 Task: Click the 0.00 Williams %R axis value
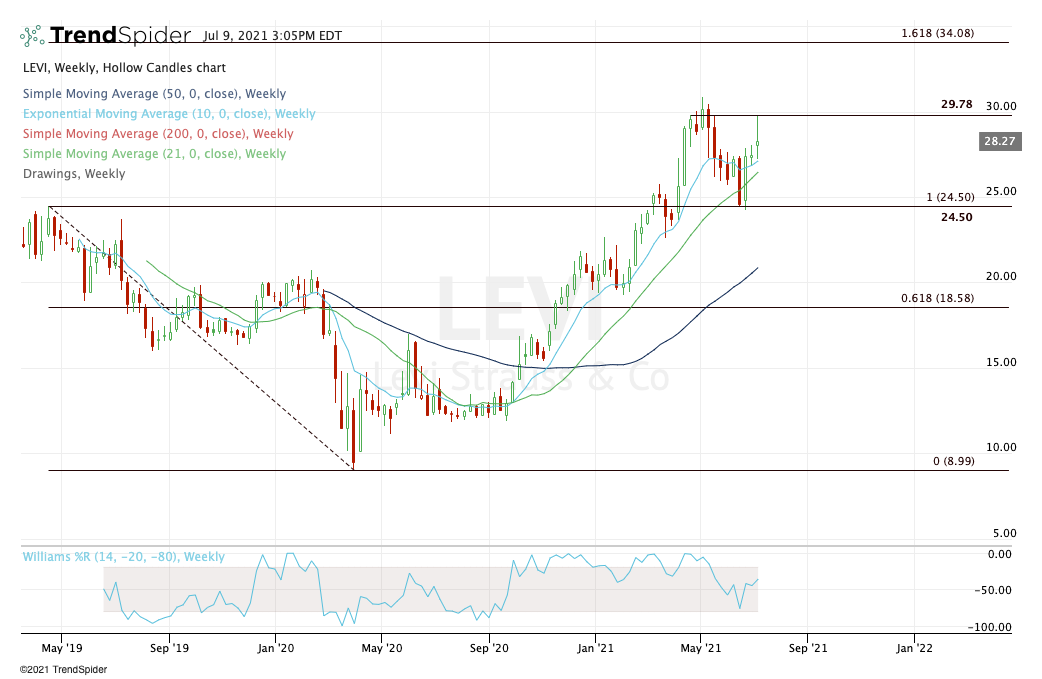(999, 555)
